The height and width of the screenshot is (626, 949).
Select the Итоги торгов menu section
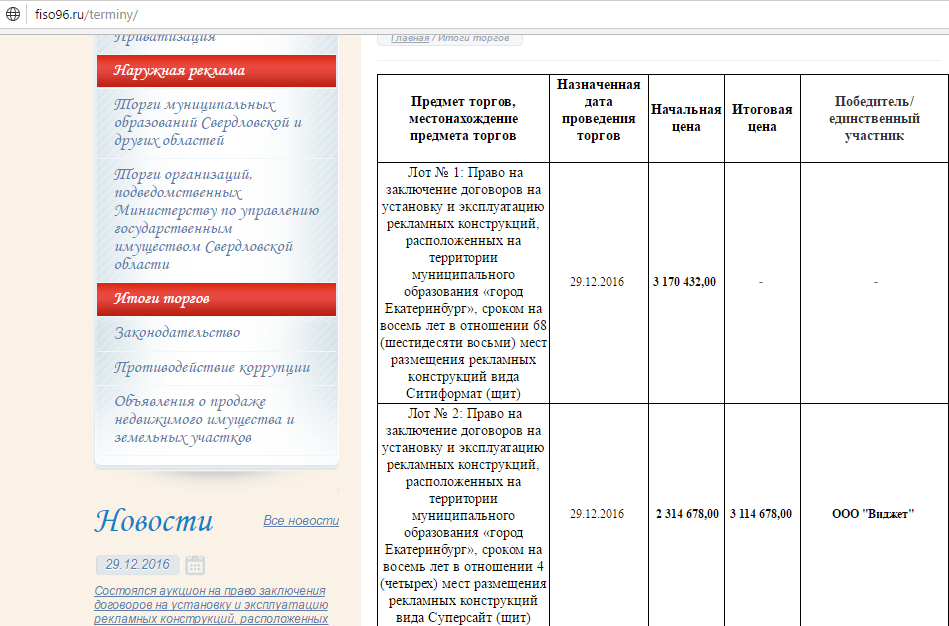pos(216,299)
